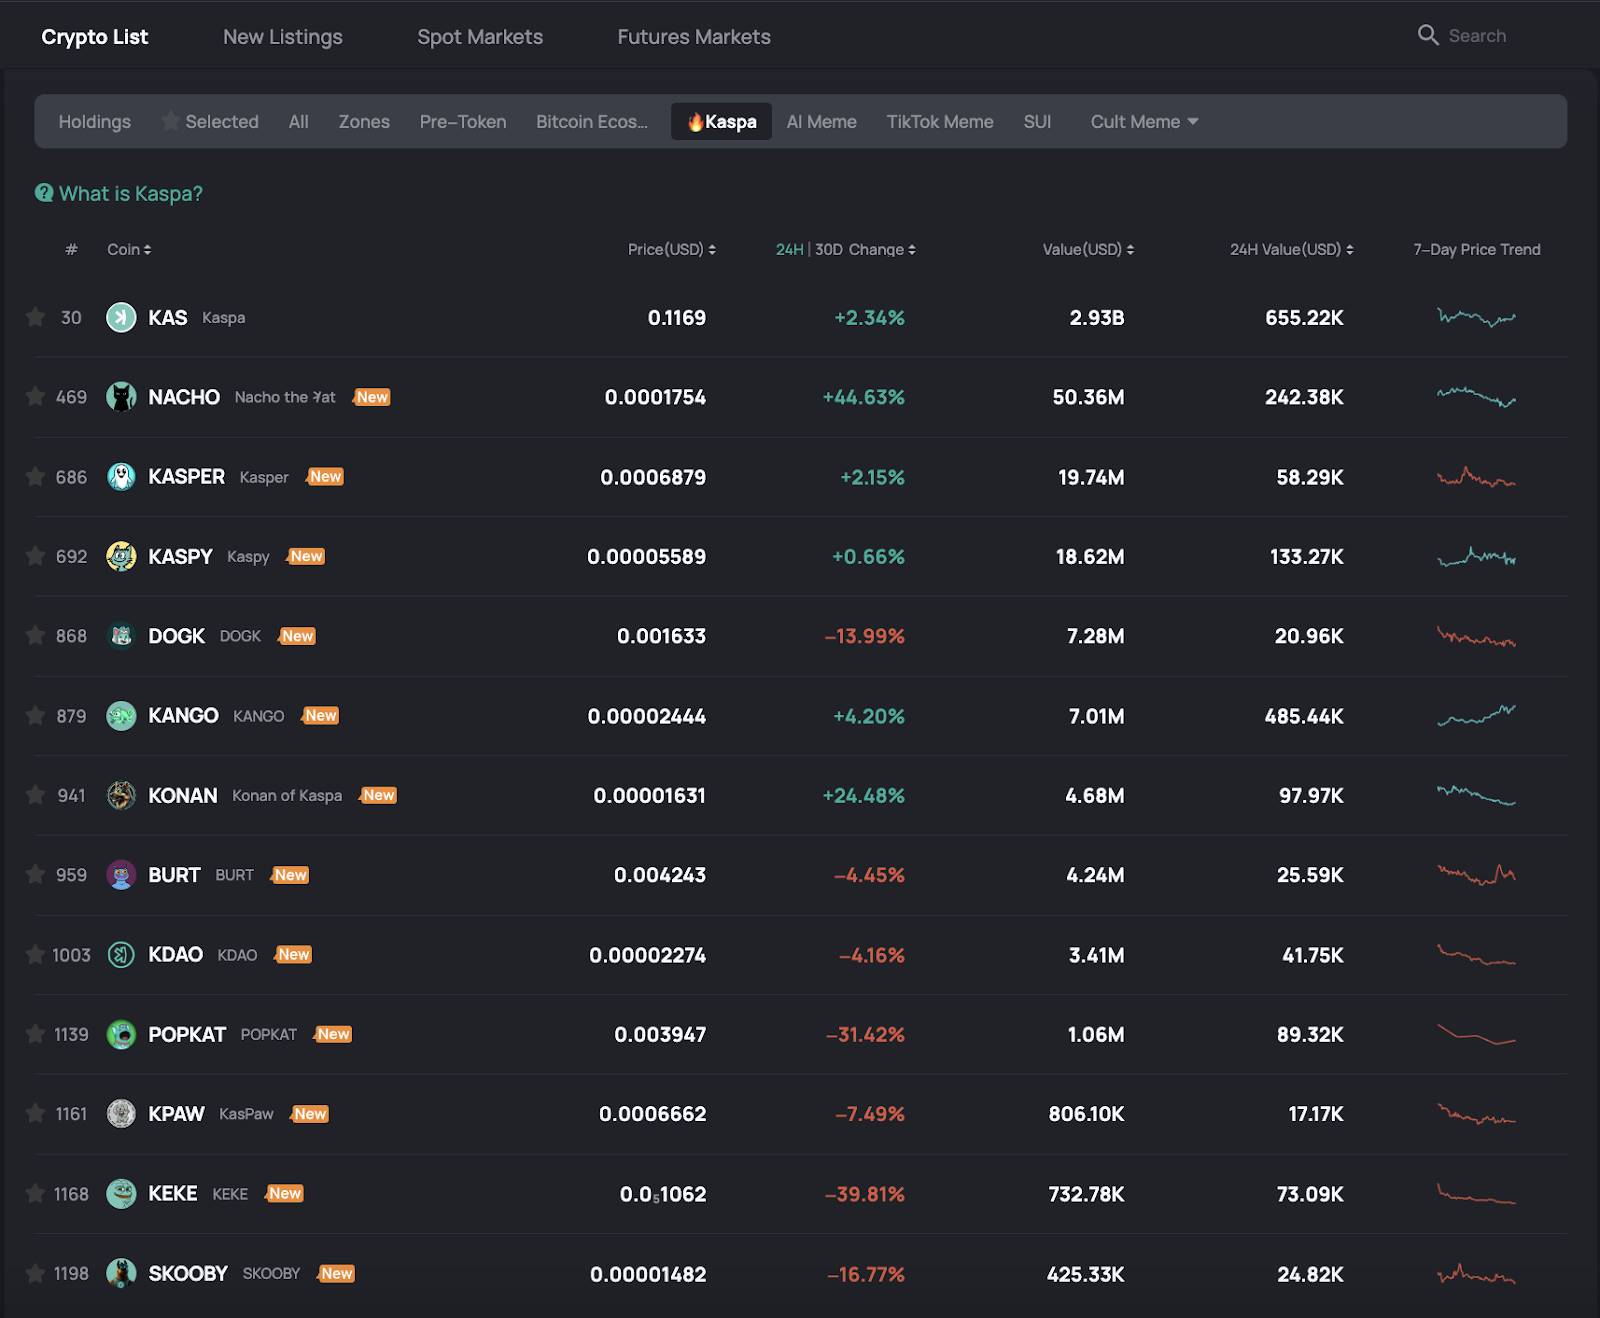The image size is (1600, 1318).
Task: Toggle favorite star for KAS
Action: pos(35,318)
